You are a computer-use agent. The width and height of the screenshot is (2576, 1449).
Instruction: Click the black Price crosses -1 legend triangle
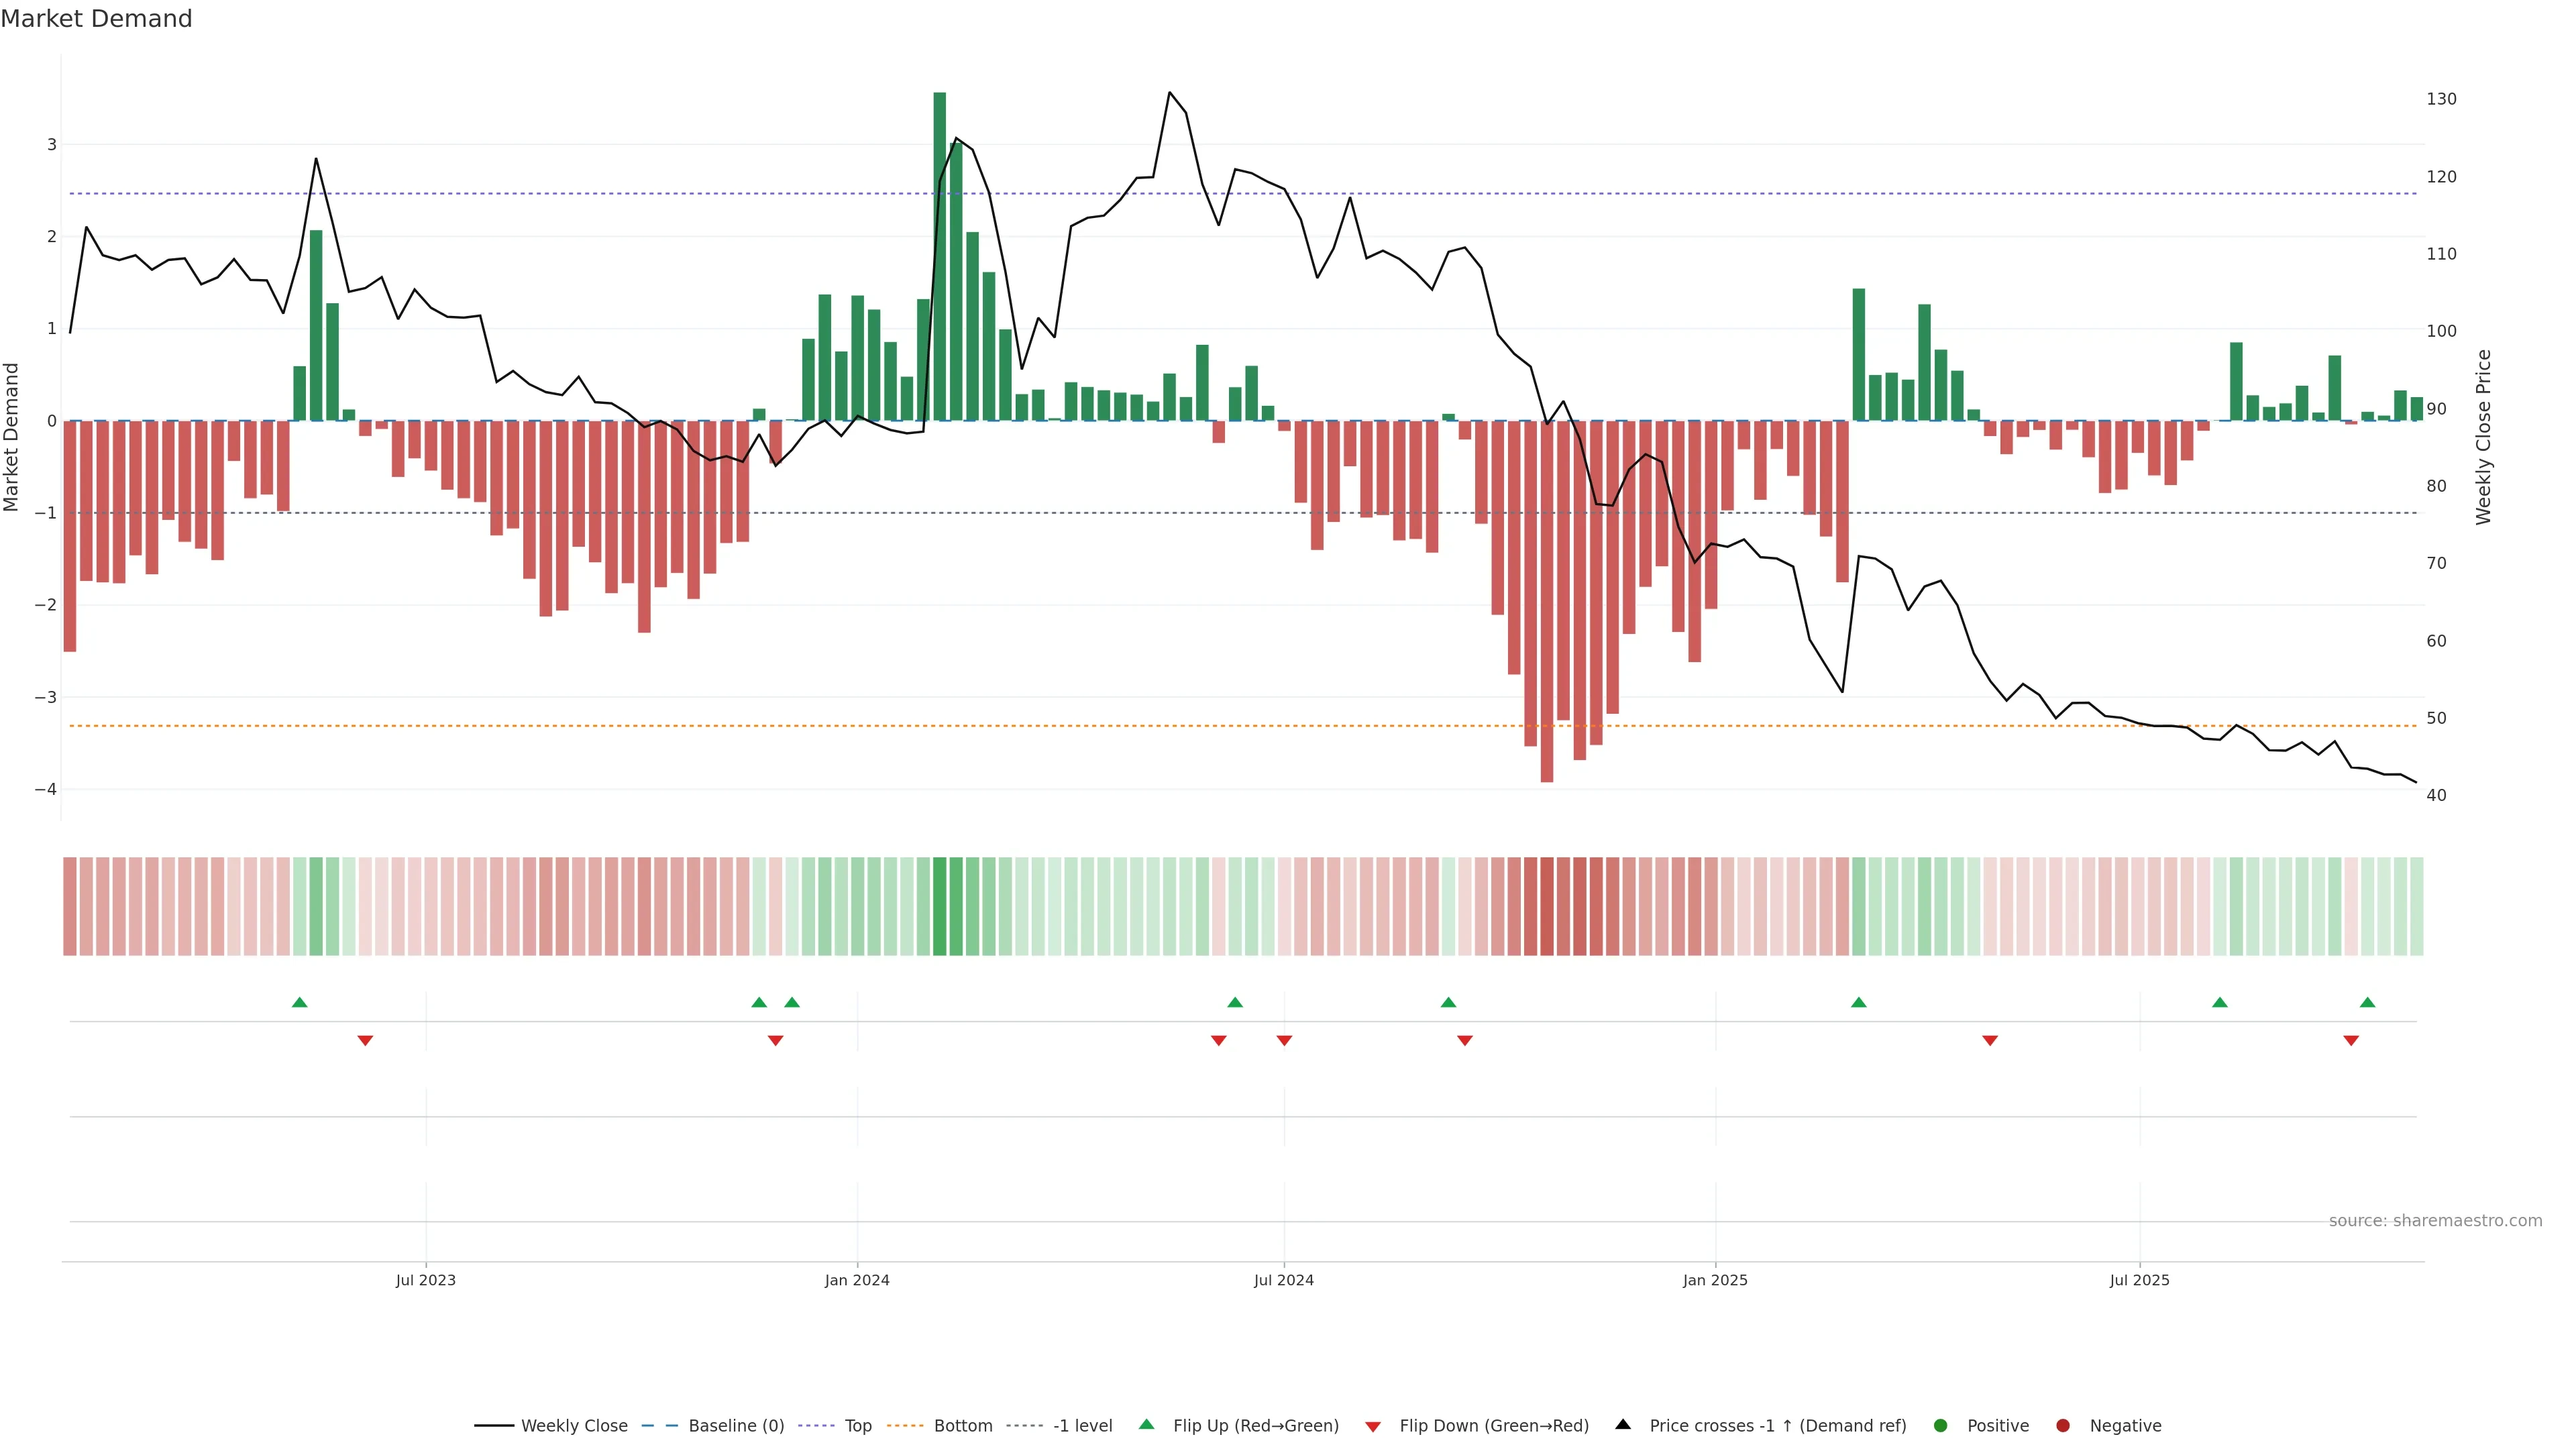pos(1623,1424)
